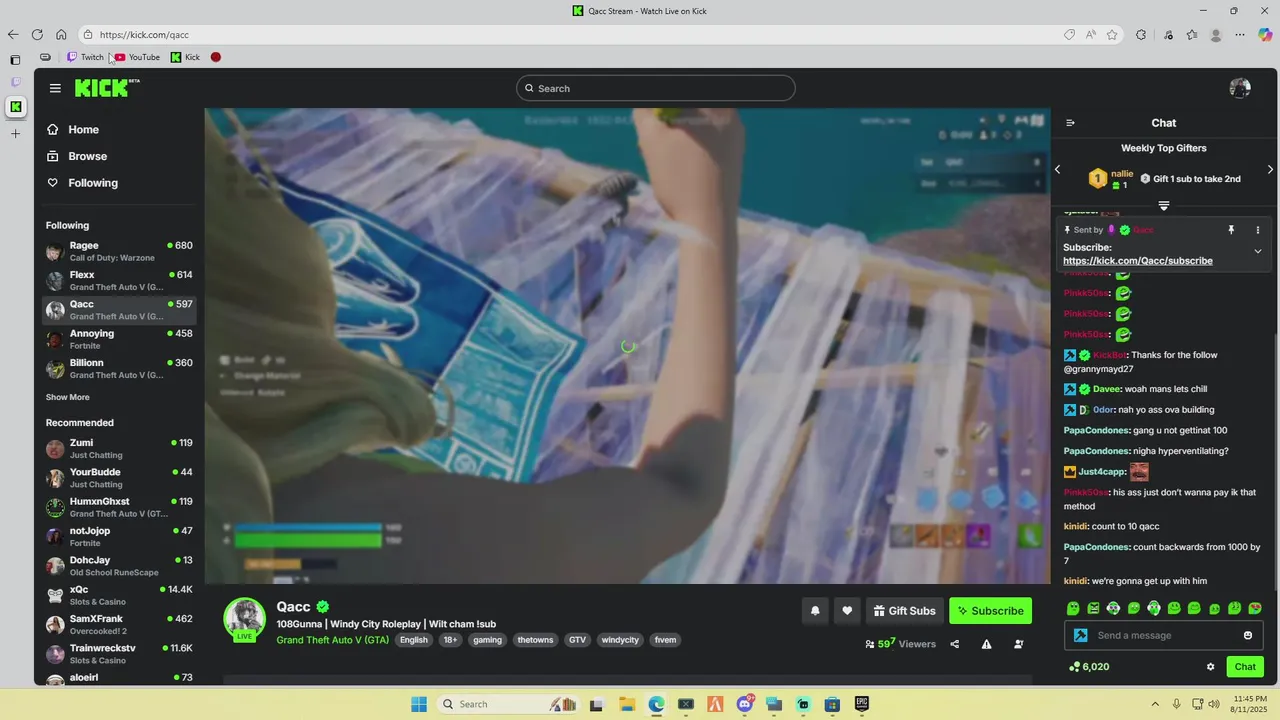Open the user profile avatar at top right
1280x720 pixels.
coord(1240,88)
